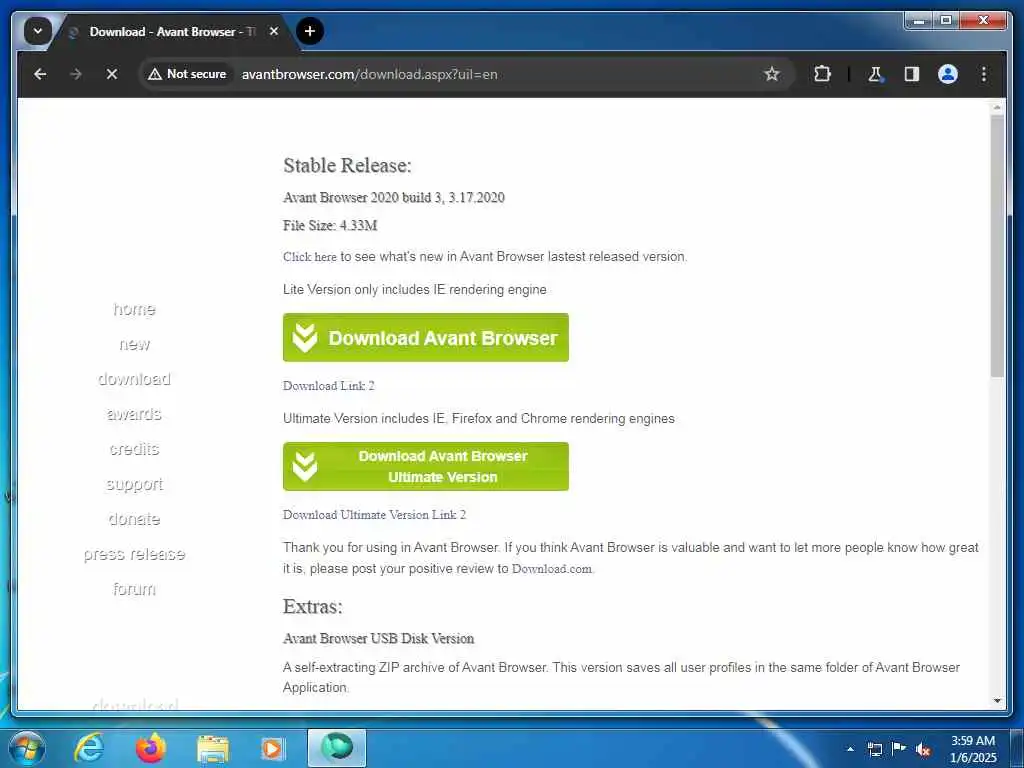Click the muted volume tray icon

[923, 750]
